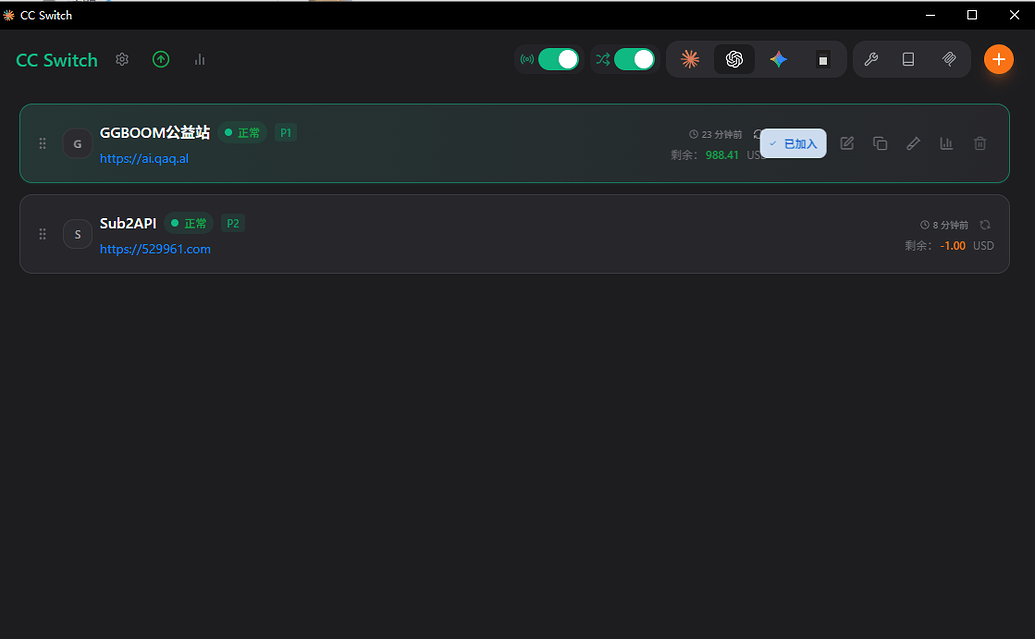Grab the drag handle of Sub2API
Viewport: 1035px width, 639px height.
(42, 234)
